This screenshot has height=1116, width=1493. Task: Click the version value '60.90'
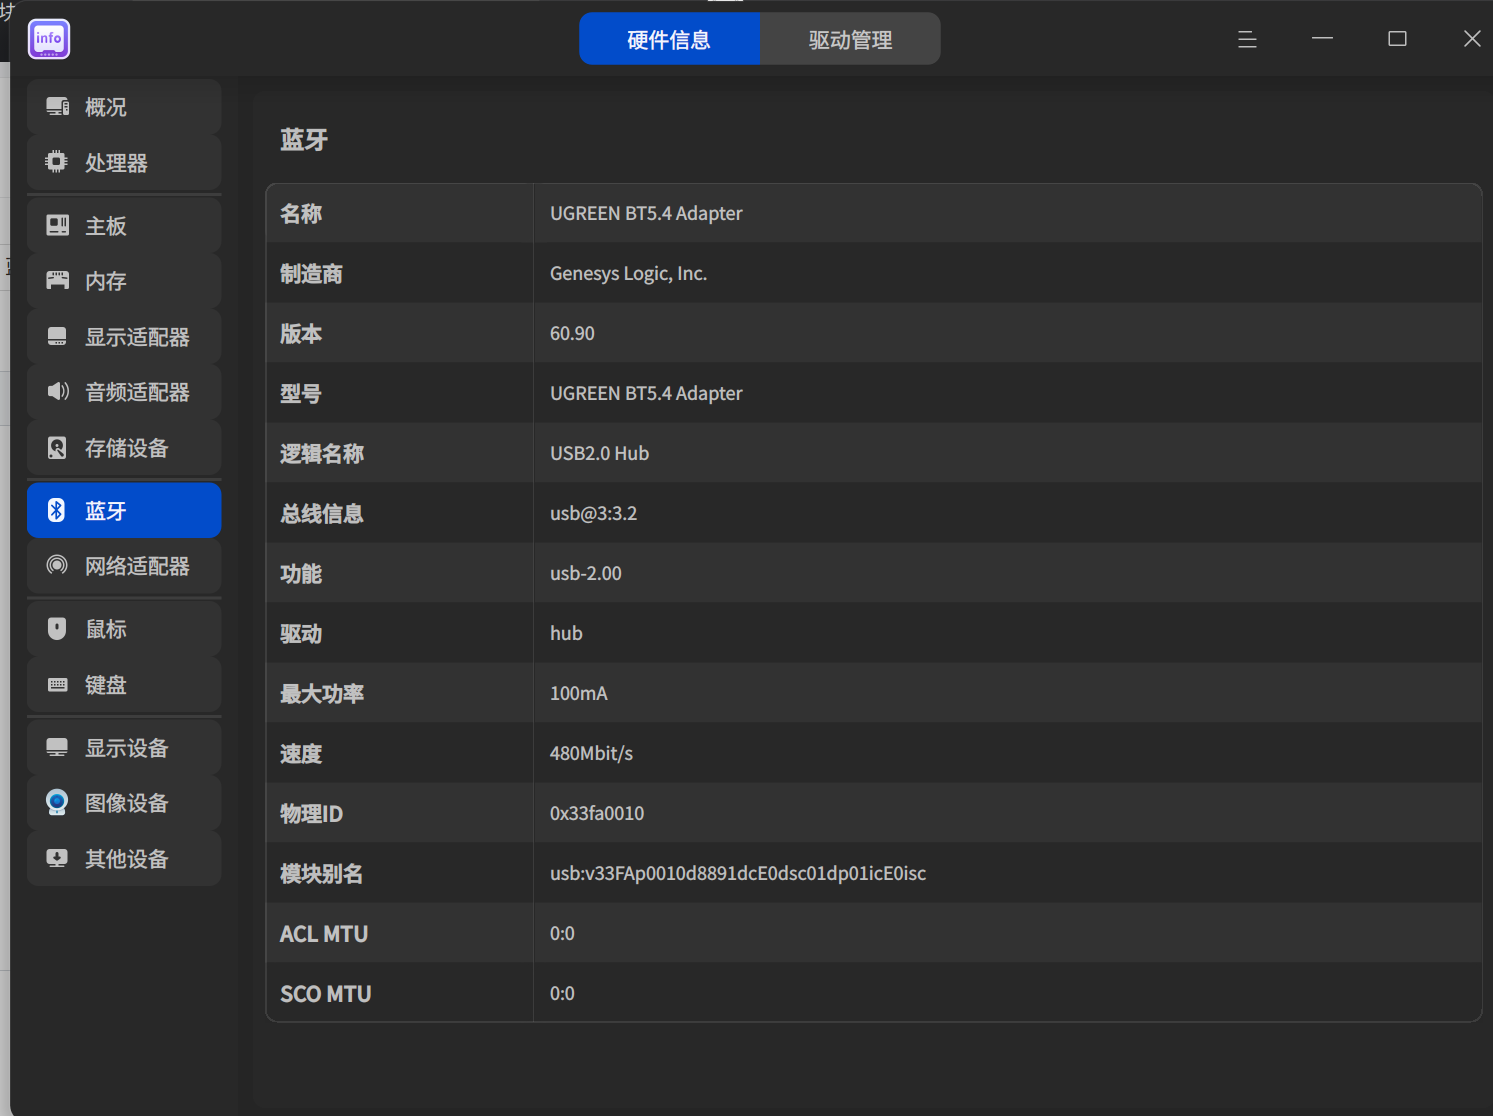coord(572,333)
